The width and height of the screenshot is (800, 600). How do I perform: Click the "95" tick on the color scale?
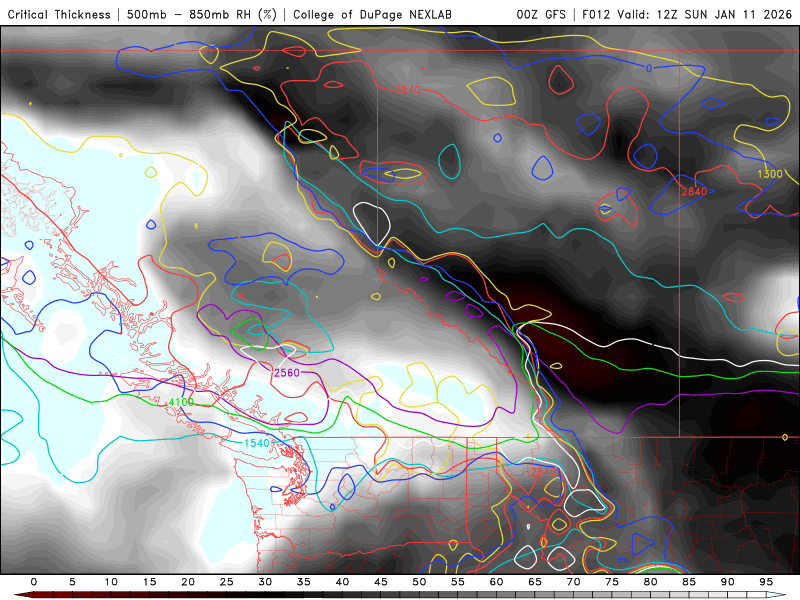pyautogui.click(x=766, y=582)
